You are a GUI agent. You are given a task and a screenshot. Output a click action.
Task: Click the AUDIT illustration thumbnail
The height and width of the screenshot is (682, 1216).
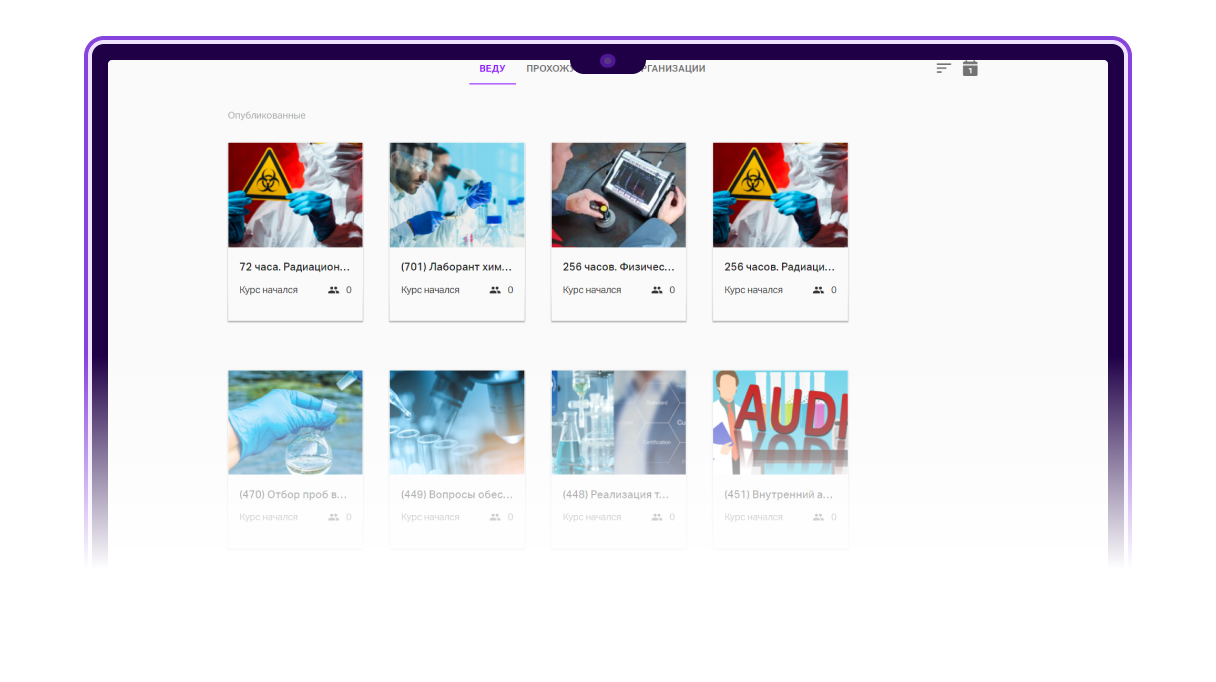(780, 422)
